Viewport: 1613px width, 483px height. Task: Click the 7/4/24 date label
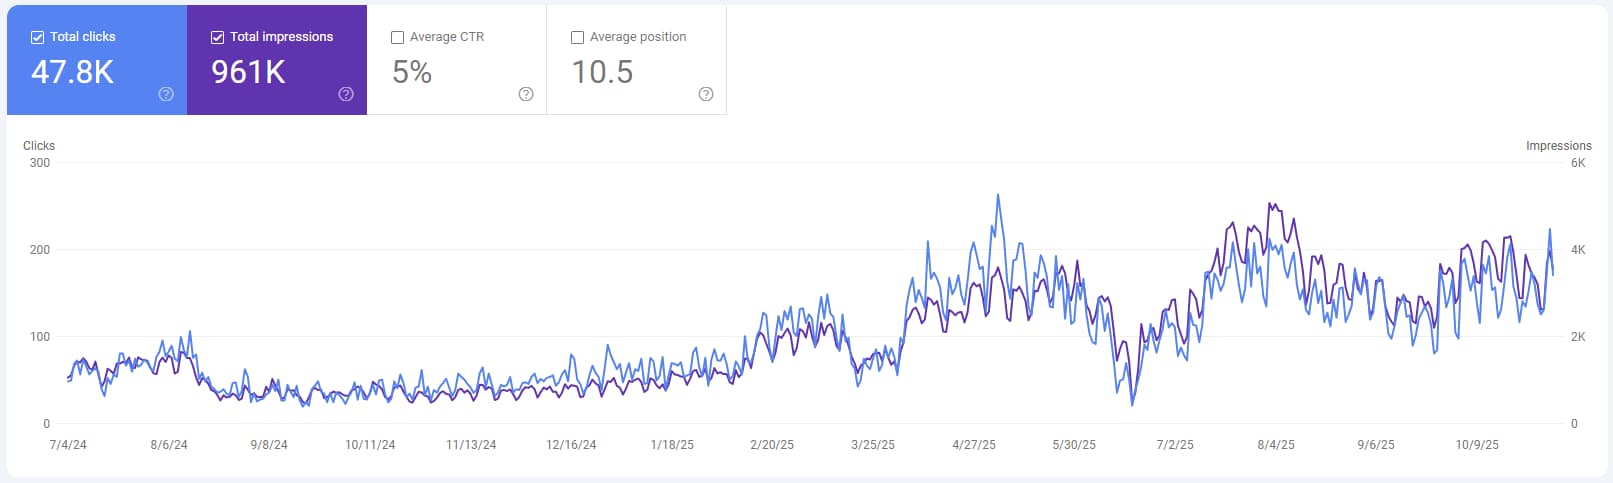click(x=68, y=445)
